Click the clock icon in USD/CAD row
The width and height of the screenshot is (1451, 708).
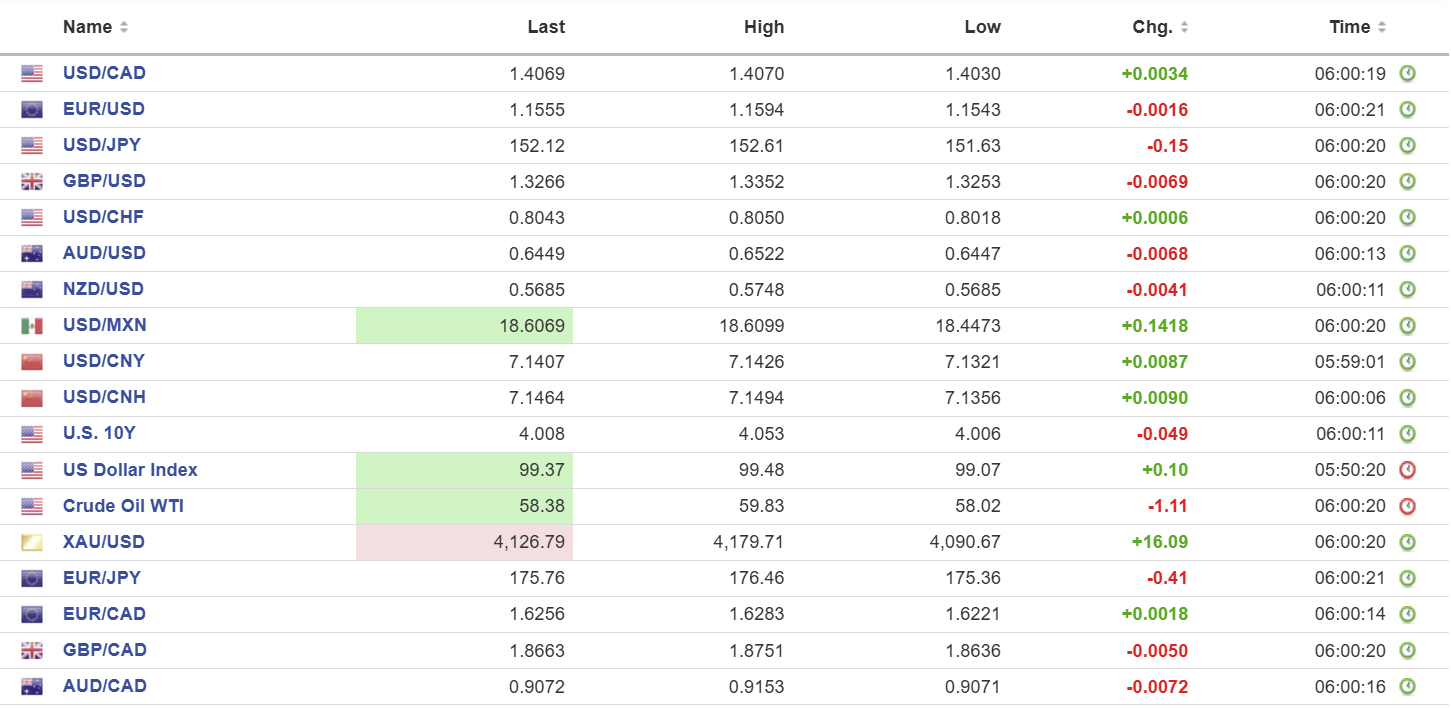point(1407,73)
